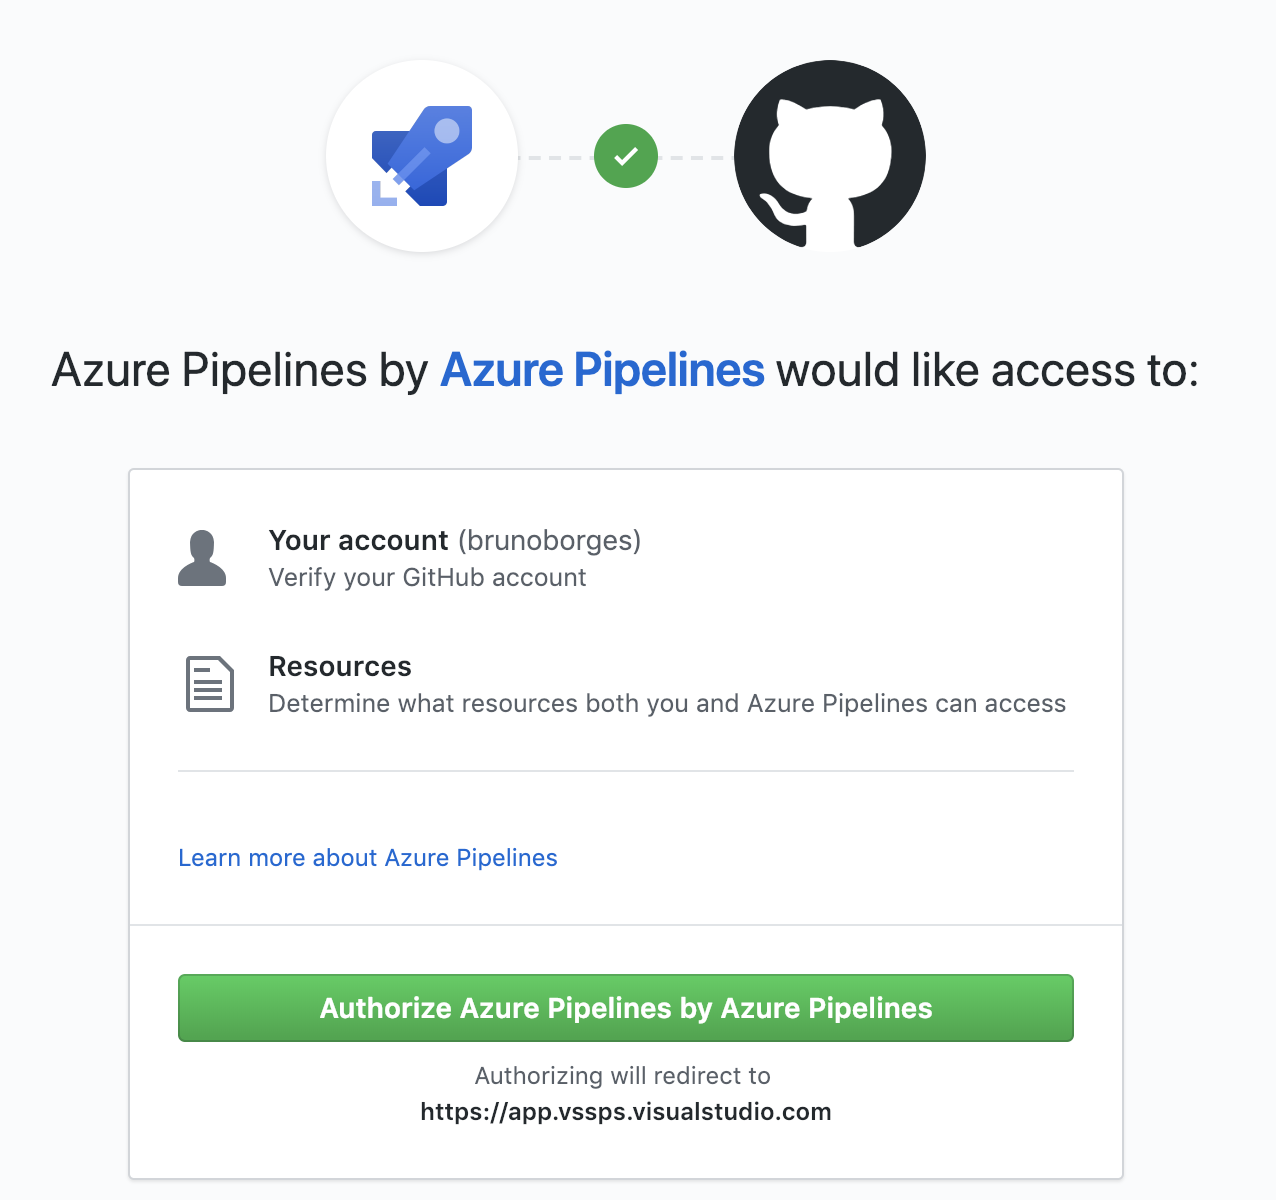
Task: Click dashed line between rocket and checkmark
Action: tap(556, 157)
